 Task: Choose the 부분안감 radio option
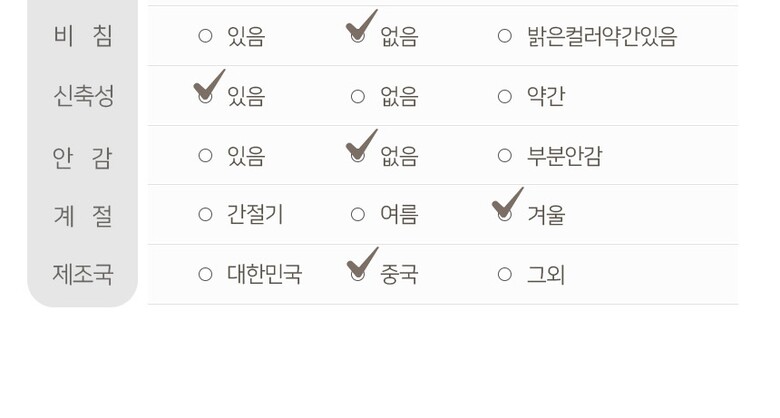[x=505, y=156]
